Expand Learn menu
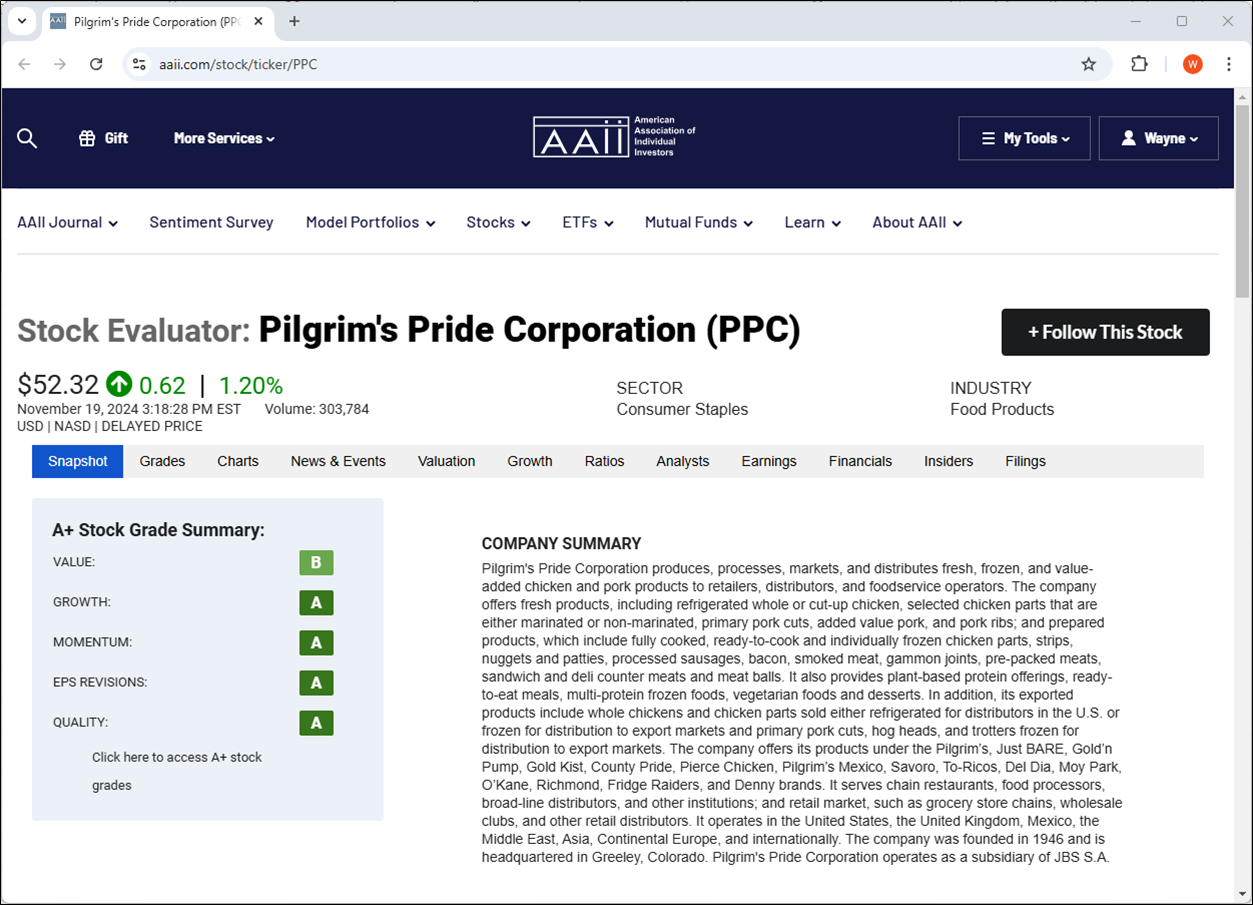1253x905 pixels. click(812, 223)
